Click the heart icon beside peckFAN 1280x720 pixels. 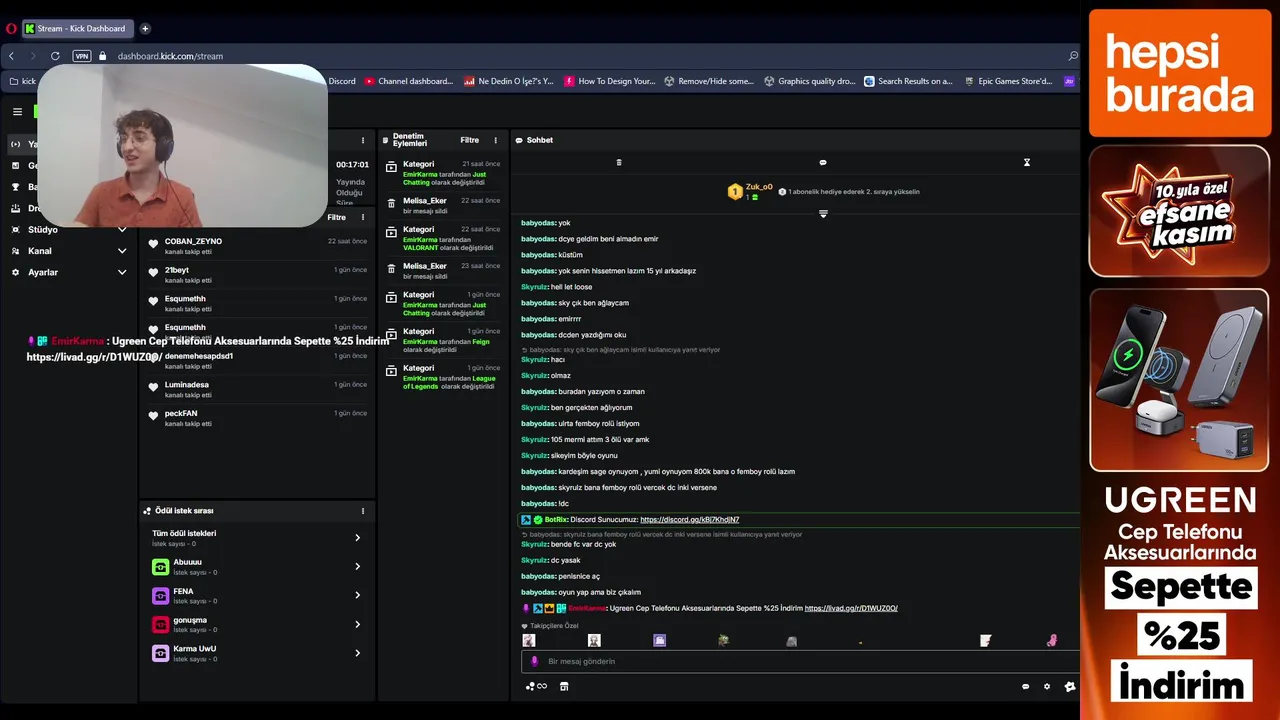(153, 415)
